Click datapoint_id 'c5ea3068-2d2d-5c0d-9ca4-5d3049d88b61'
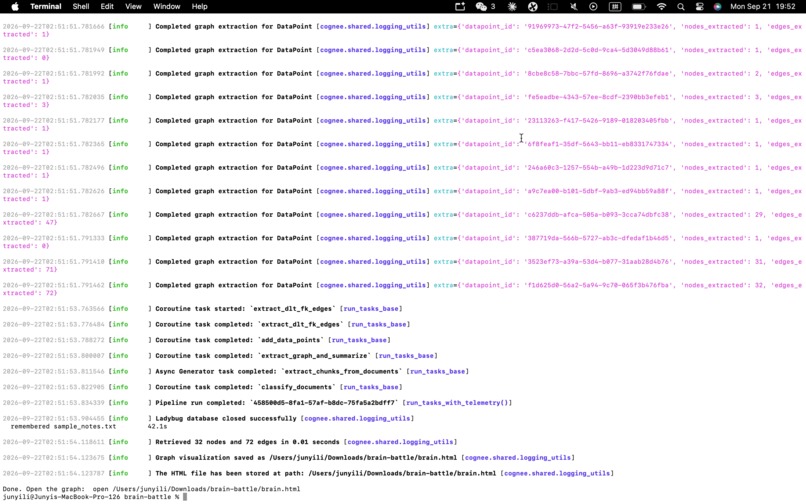 [597, 50]
